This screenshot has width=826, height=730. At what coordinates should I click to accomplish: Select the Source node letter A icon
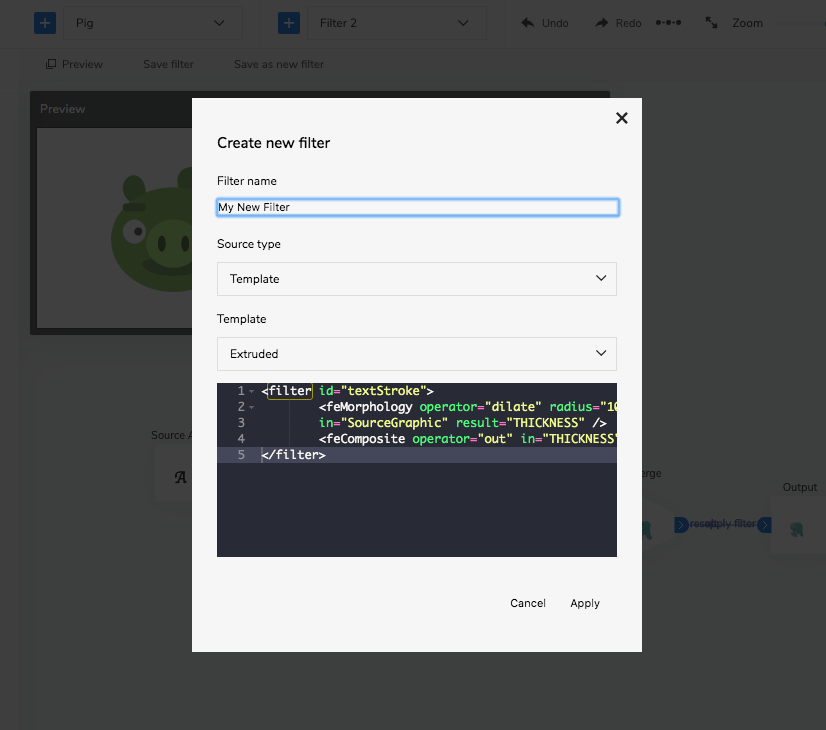point(180,477)
